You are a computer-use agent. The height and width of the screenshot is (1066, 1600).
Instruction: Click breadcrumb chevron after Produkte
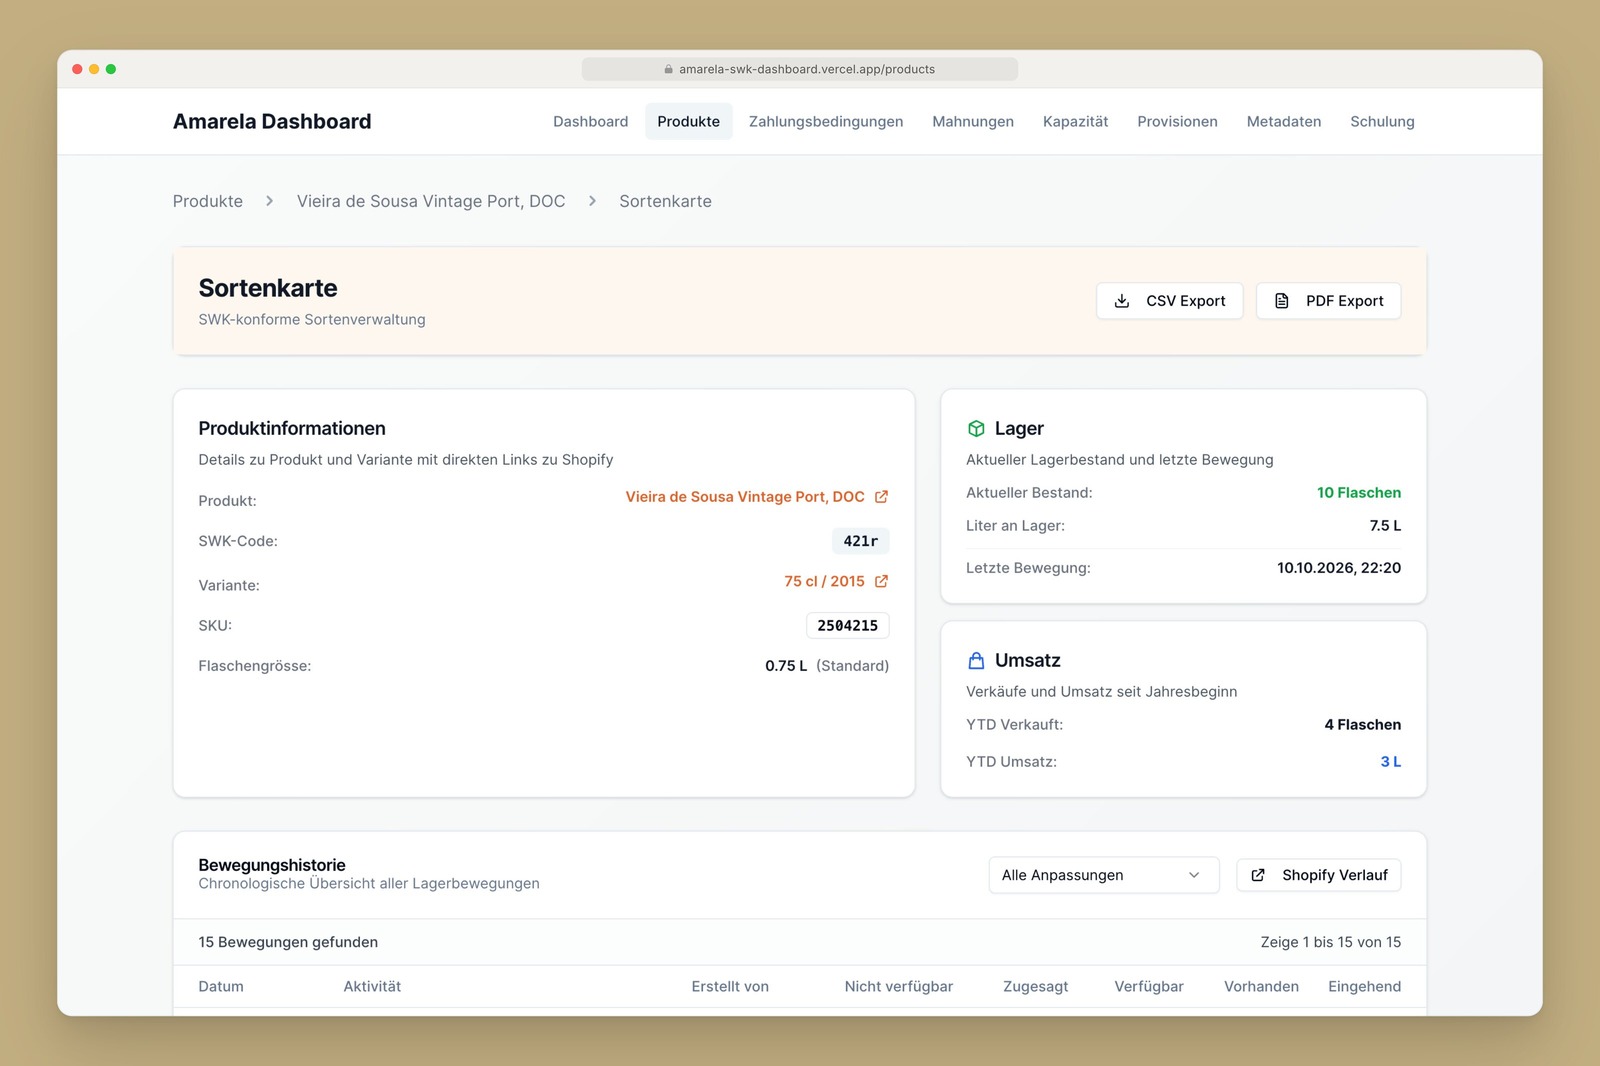click(269, 201)
